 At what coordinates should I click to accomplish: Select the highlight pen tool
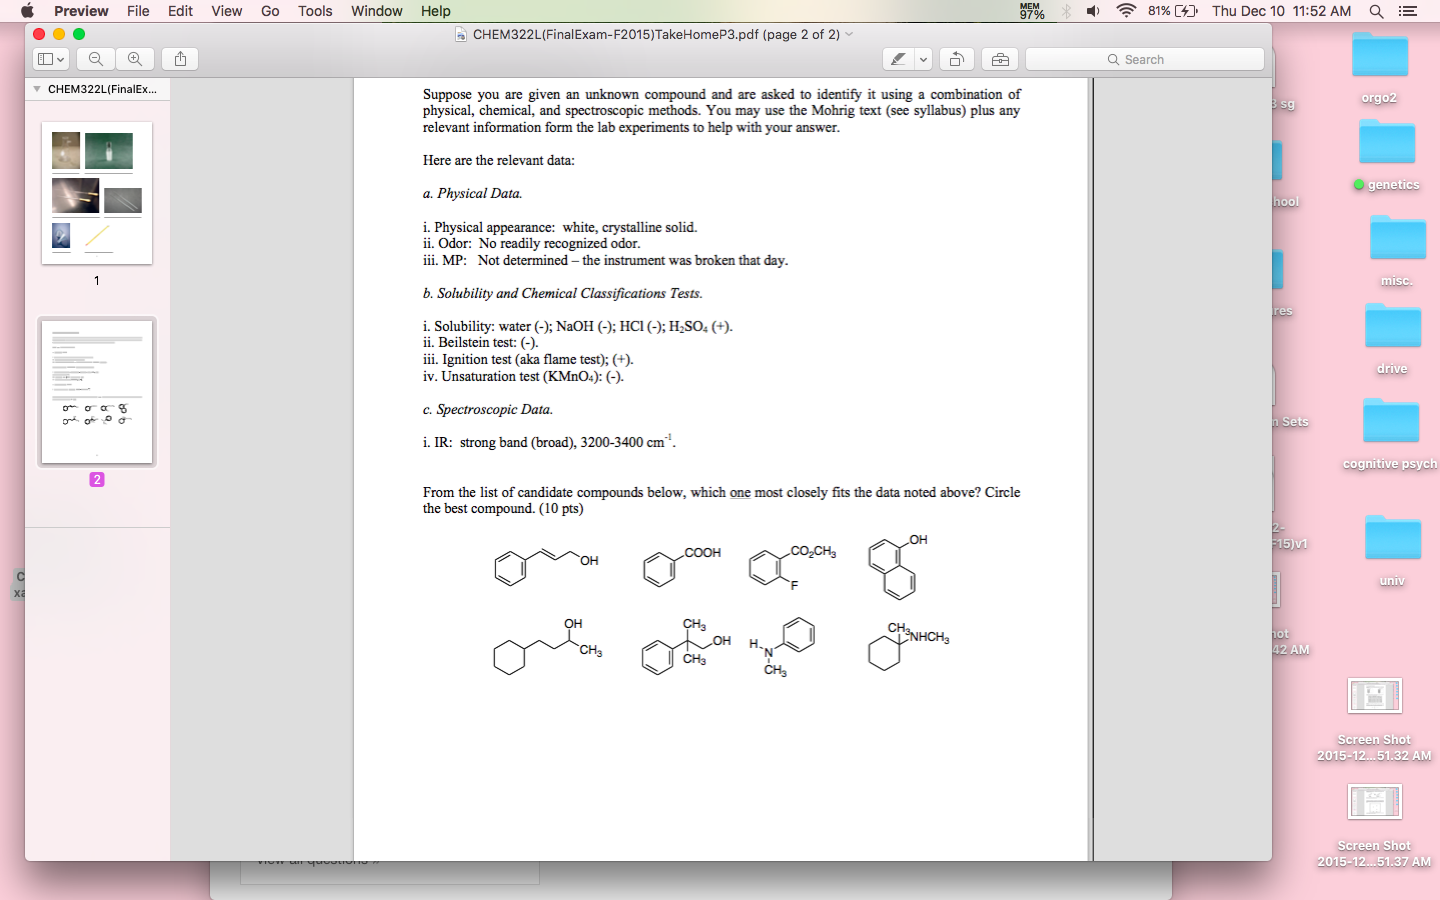(898, 59)
